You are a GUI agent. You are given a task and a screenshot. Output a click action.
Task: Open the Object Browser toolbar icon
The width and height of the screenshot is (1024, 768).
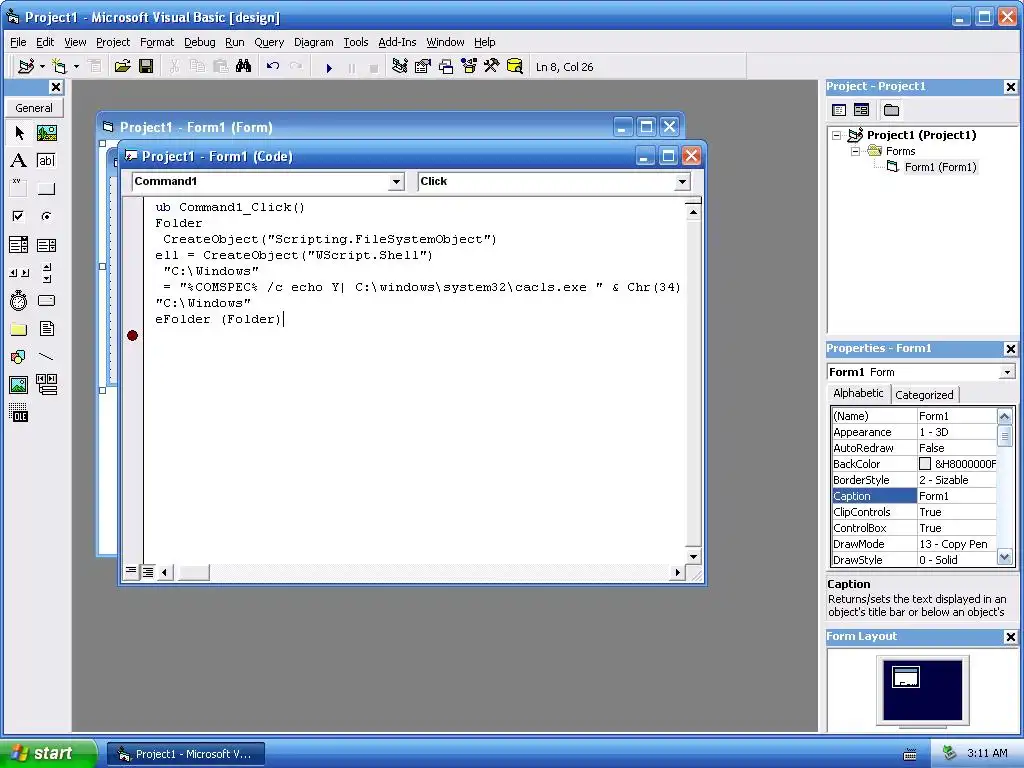[x=469, y=67]
